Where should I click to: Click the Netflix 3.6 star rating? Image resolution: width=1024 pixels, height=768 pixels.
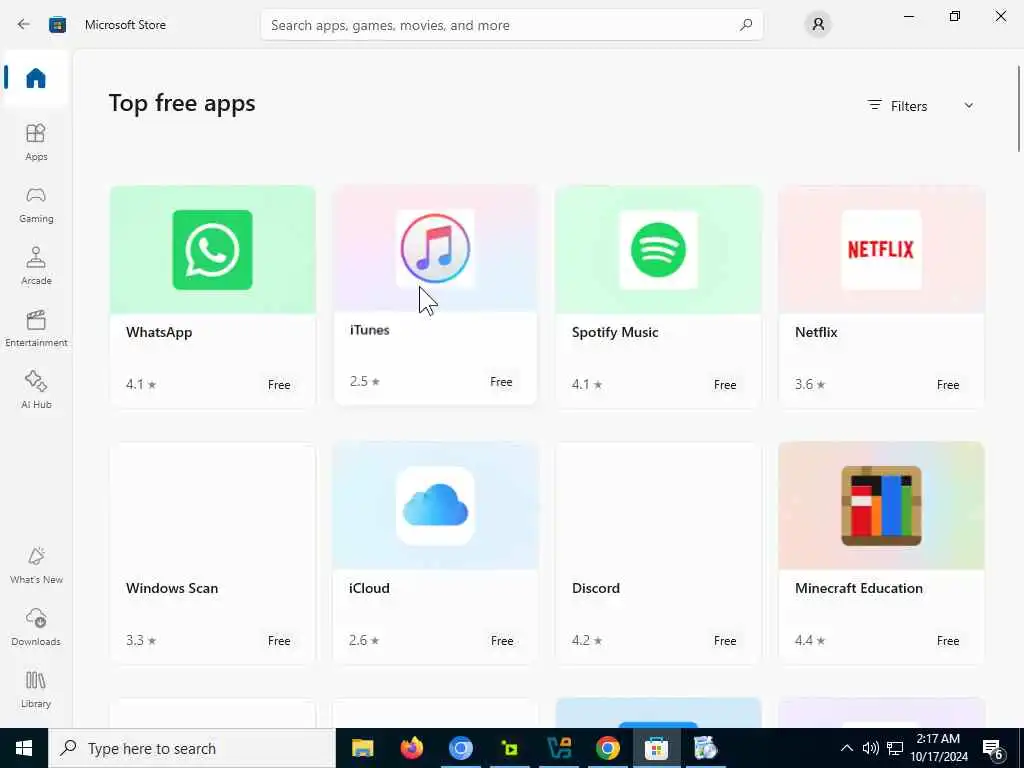810,384
